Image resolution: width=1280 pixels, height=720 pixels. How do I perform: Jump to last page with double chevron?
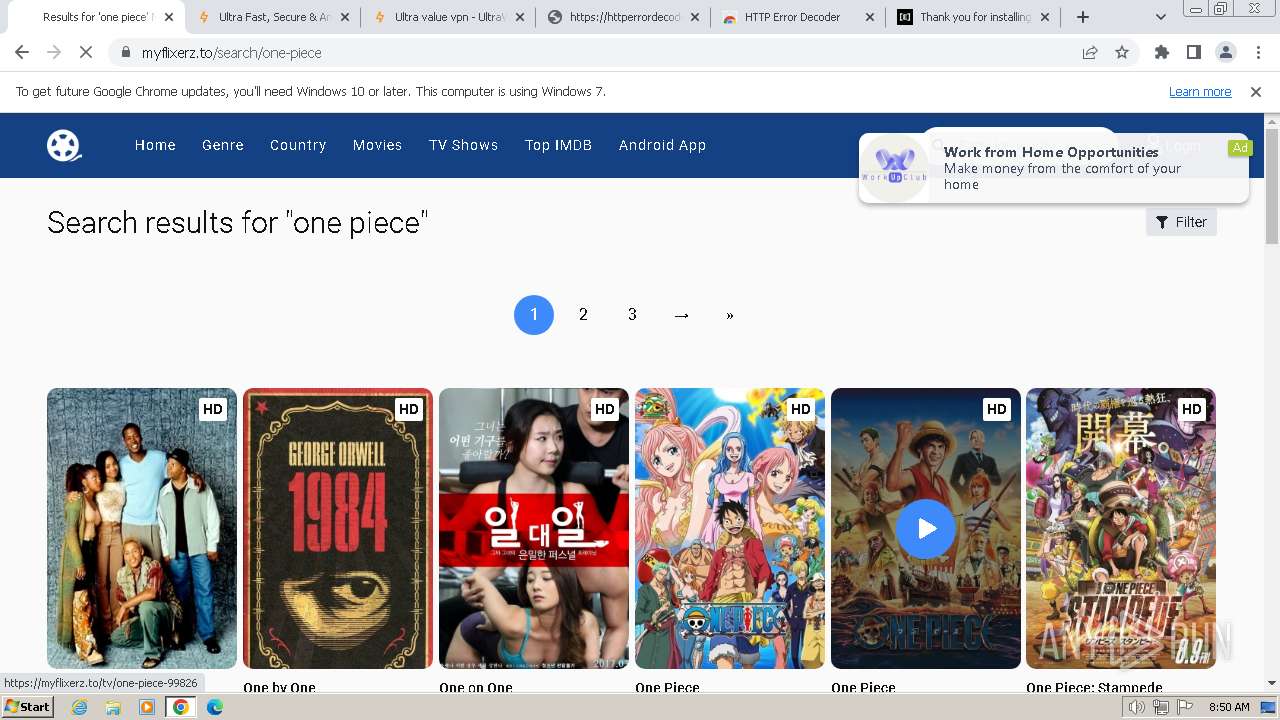tap(730, 315)
